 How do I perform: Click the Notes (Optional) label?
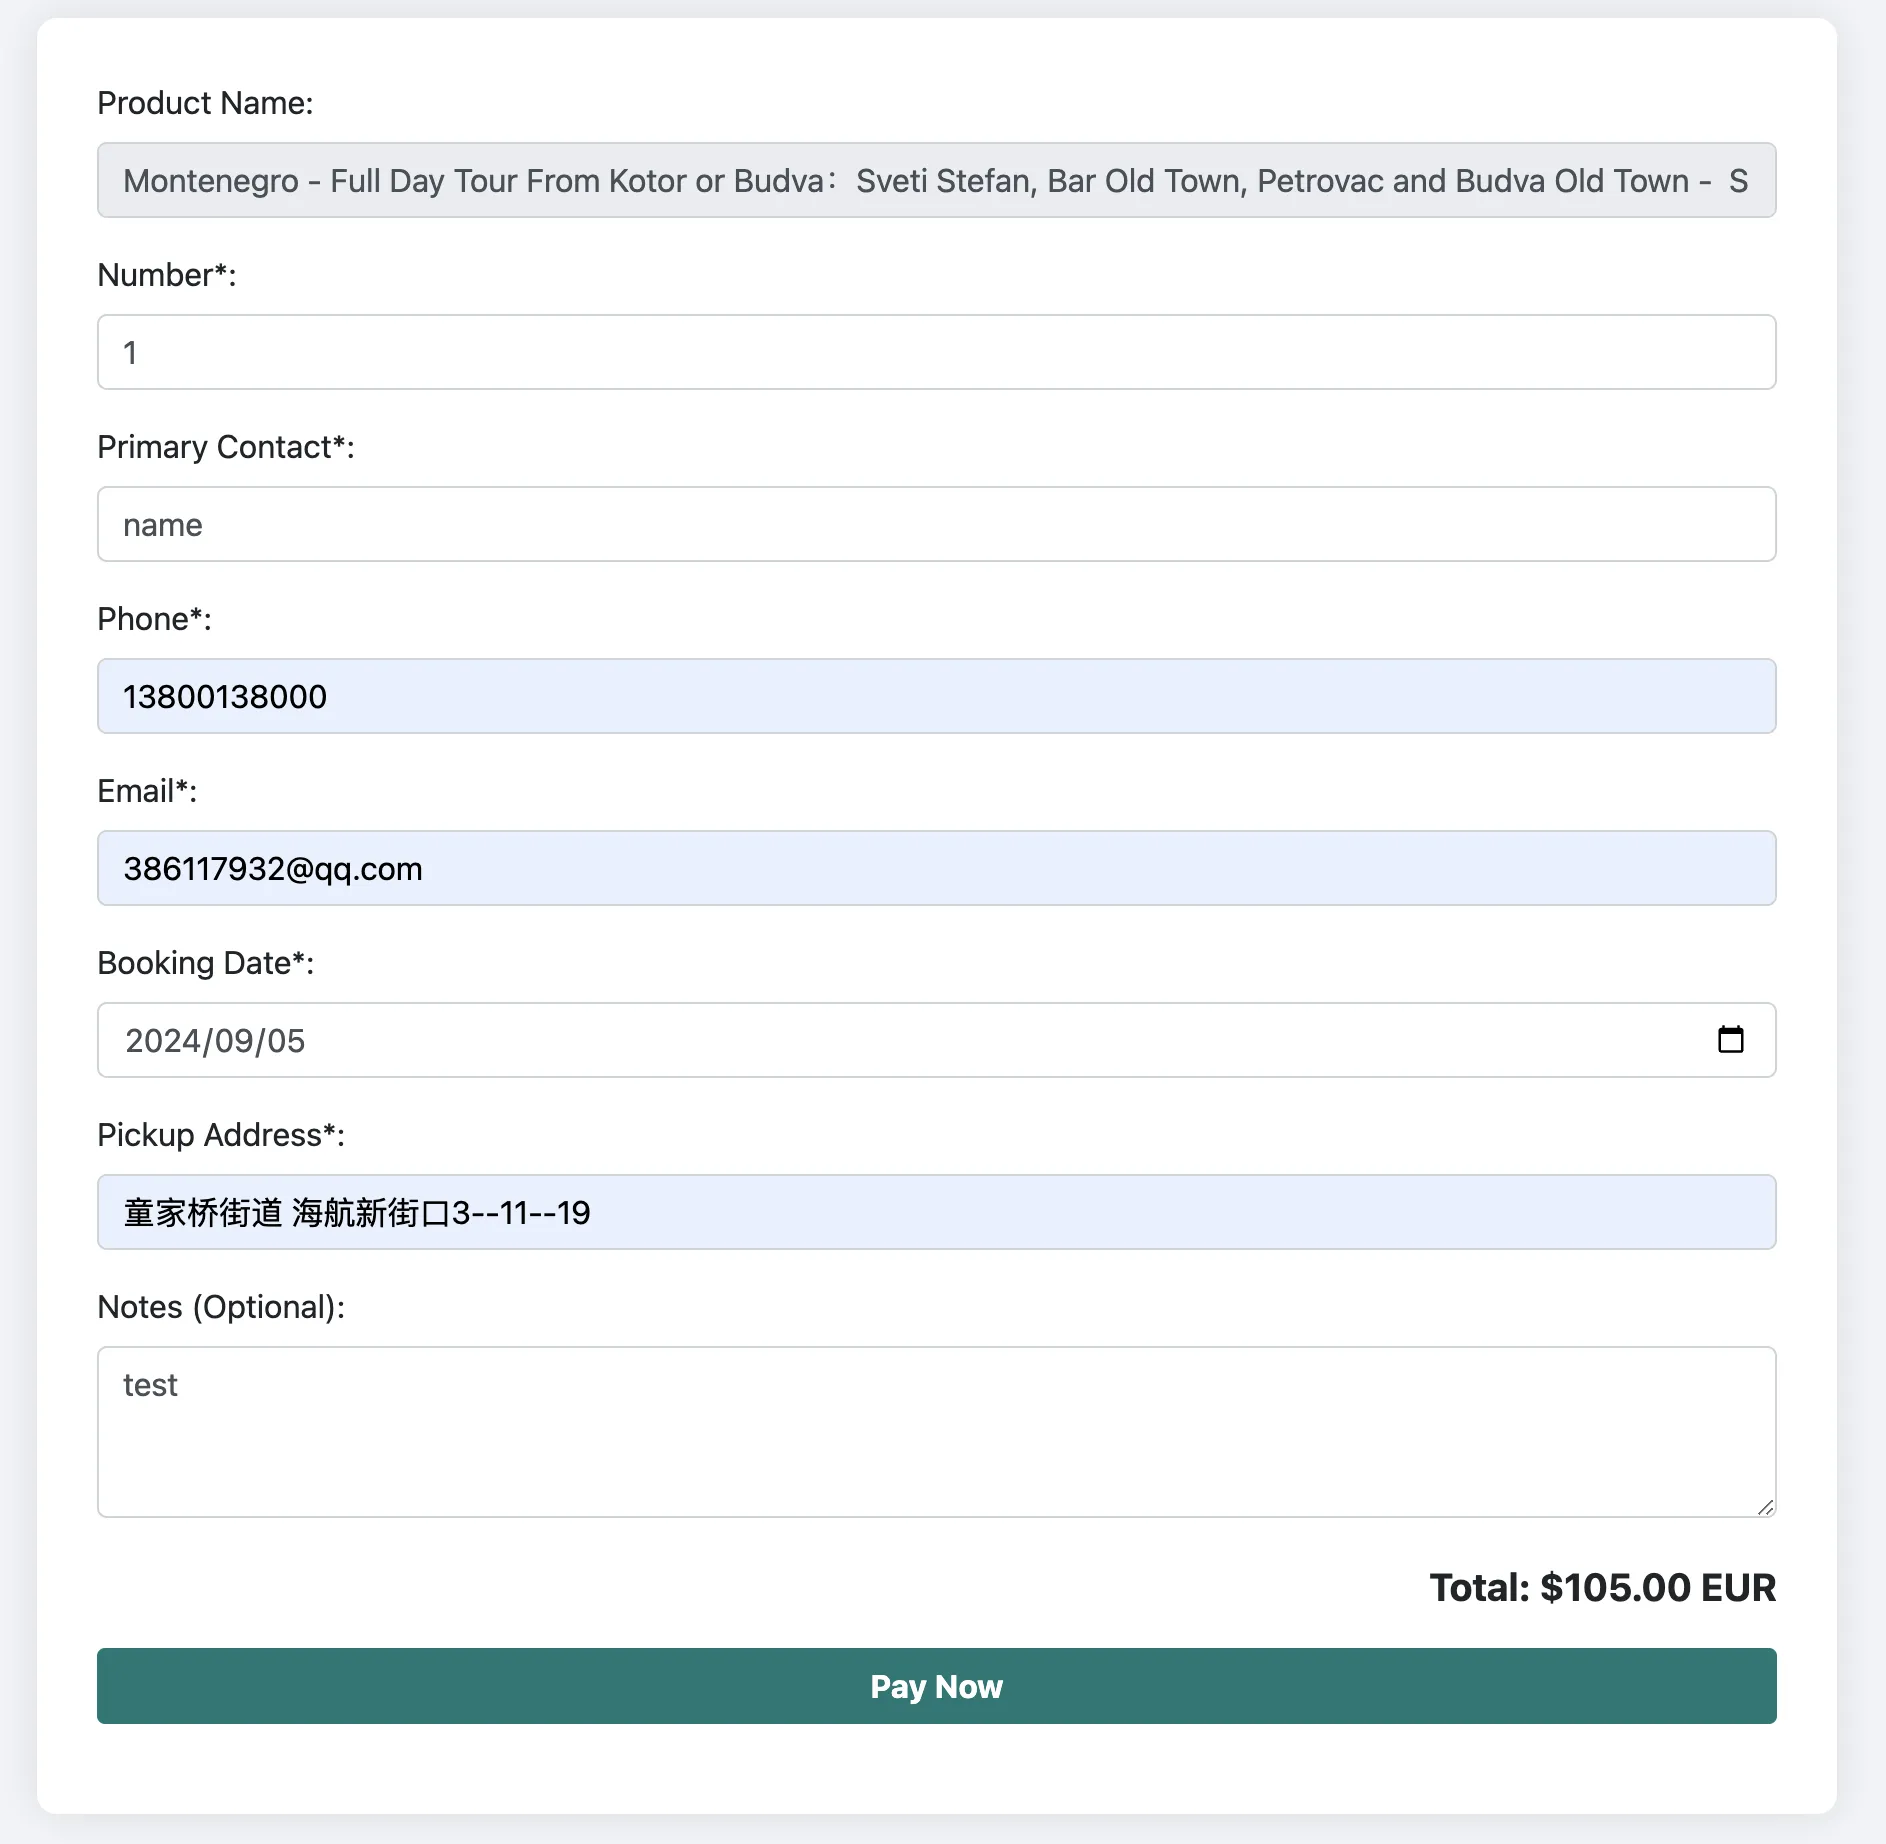coord(221,1307)
